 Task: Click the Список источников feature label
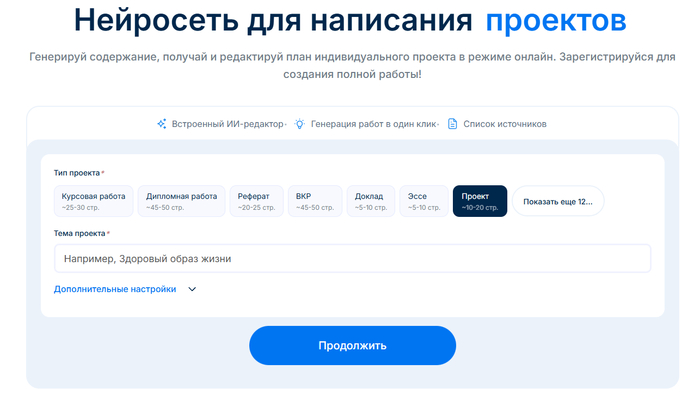[x=505, y=124]
